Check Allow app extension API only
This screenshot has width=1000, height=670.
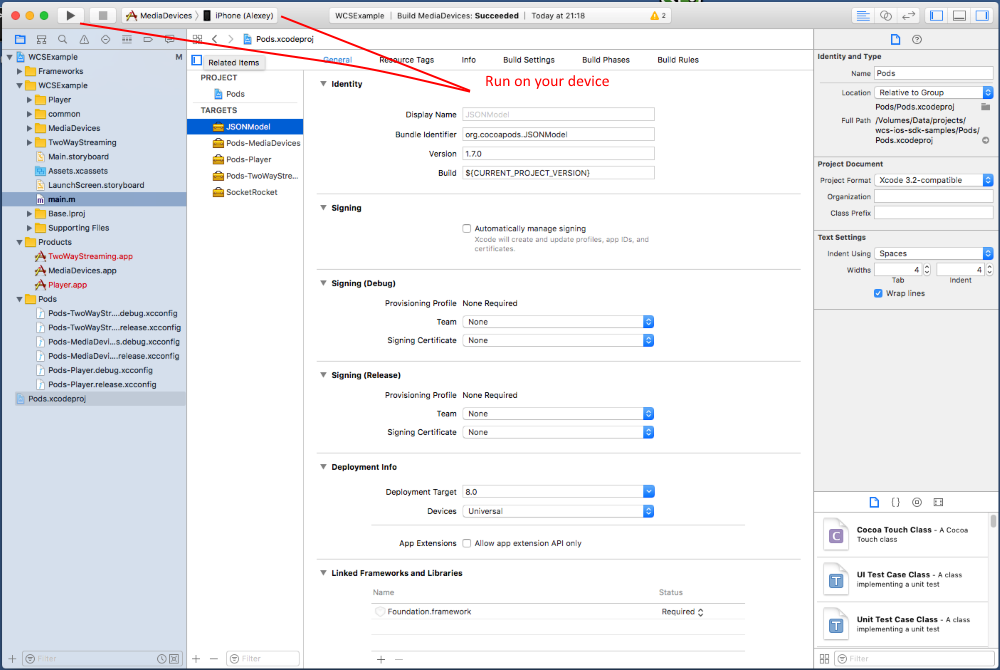(x=467, y=543)
